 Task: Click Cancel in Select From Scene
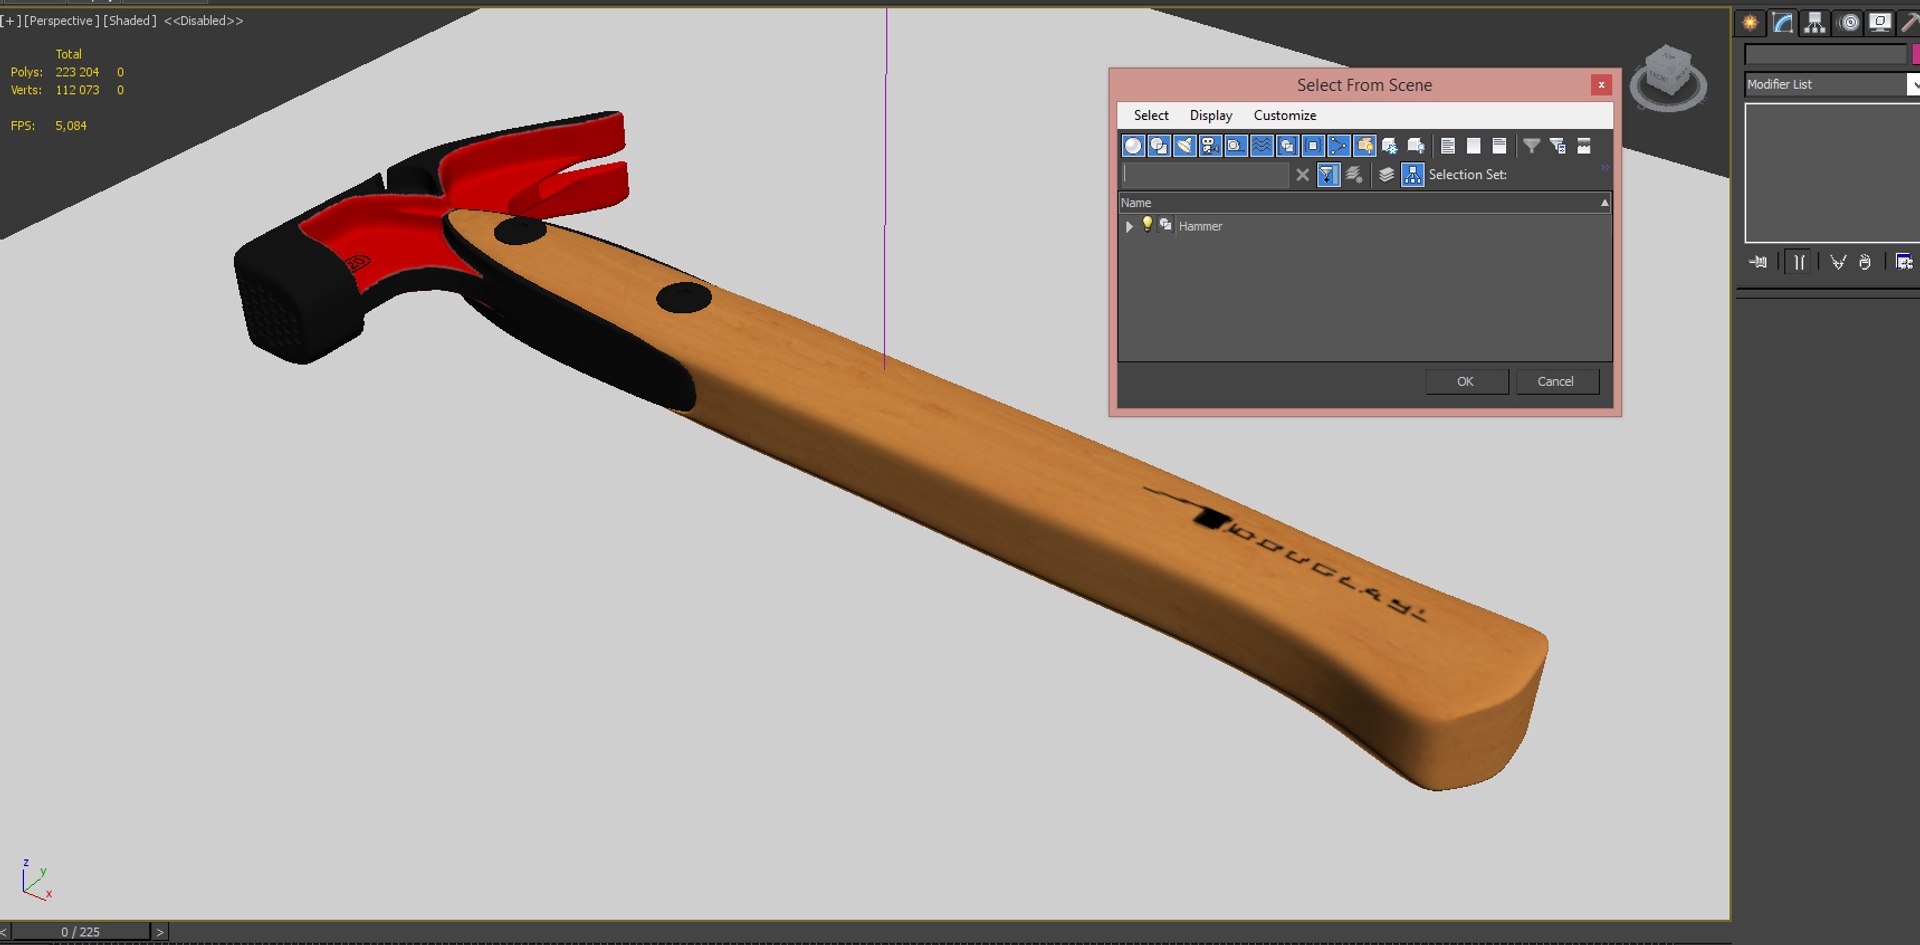tap(1556, 382)
